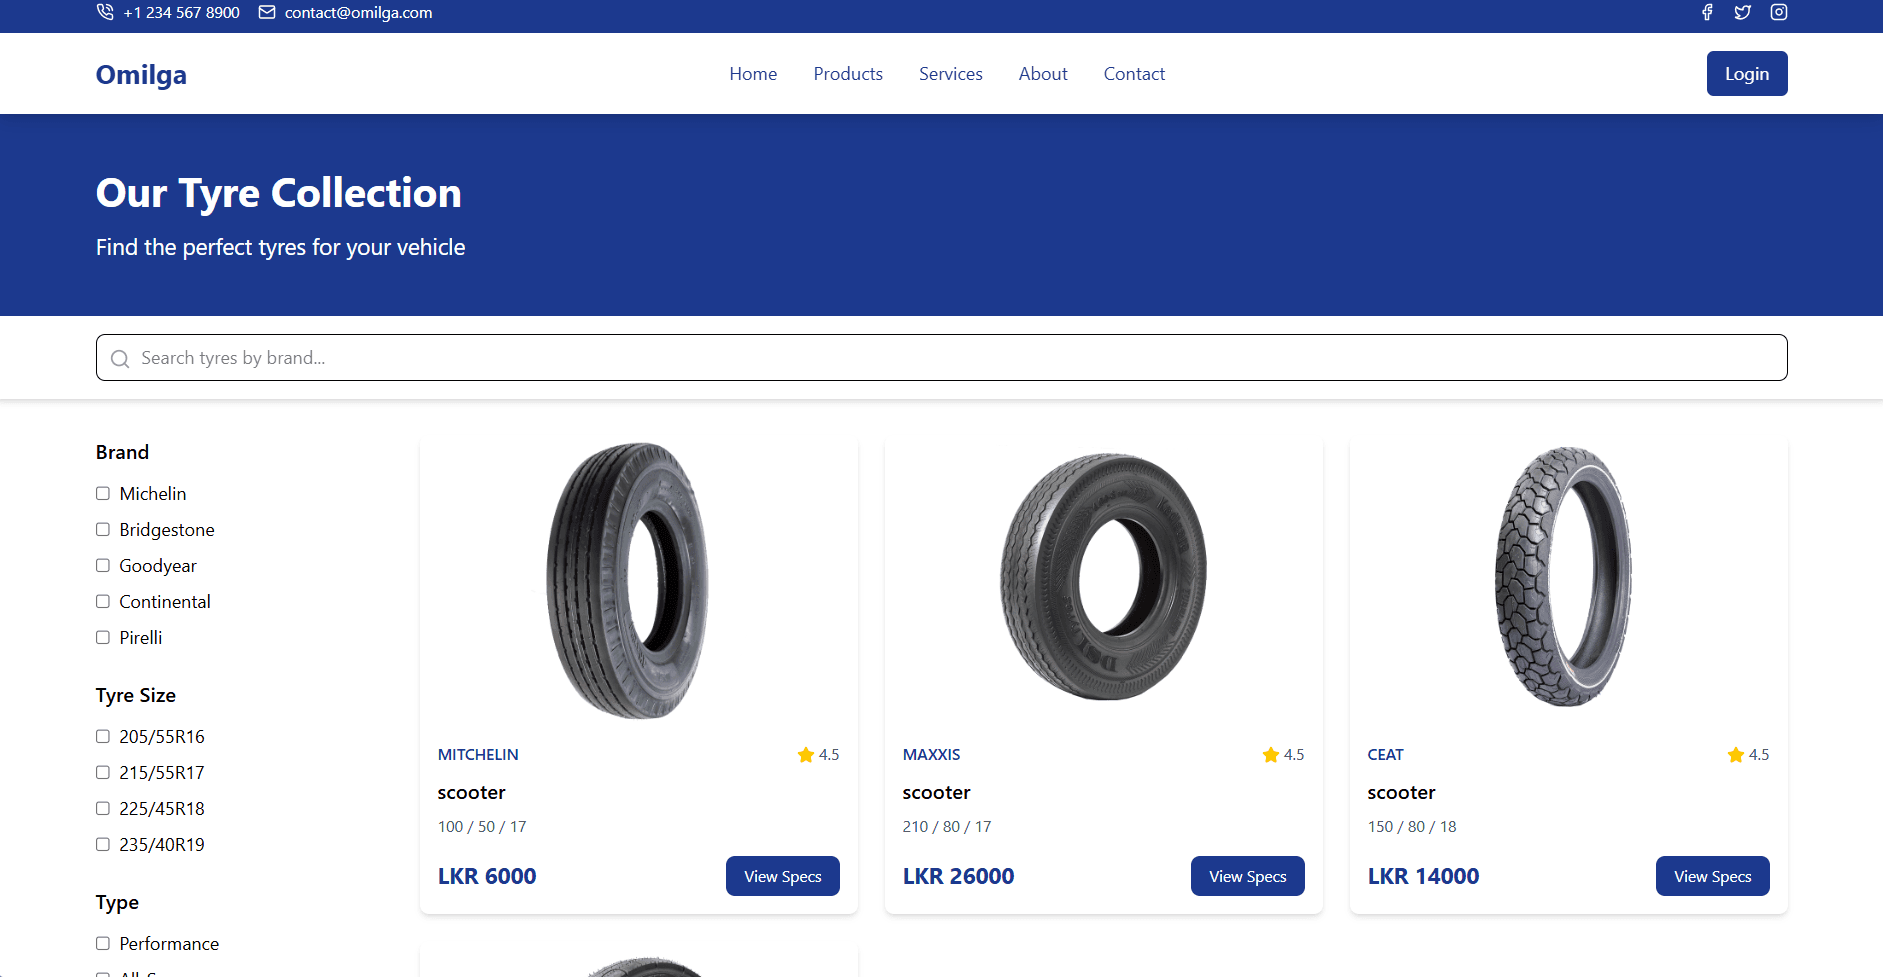The width and height of the screenshot is (1883, 977).
Task: Open the Facebook social icon
Action: click(1707, 12)
